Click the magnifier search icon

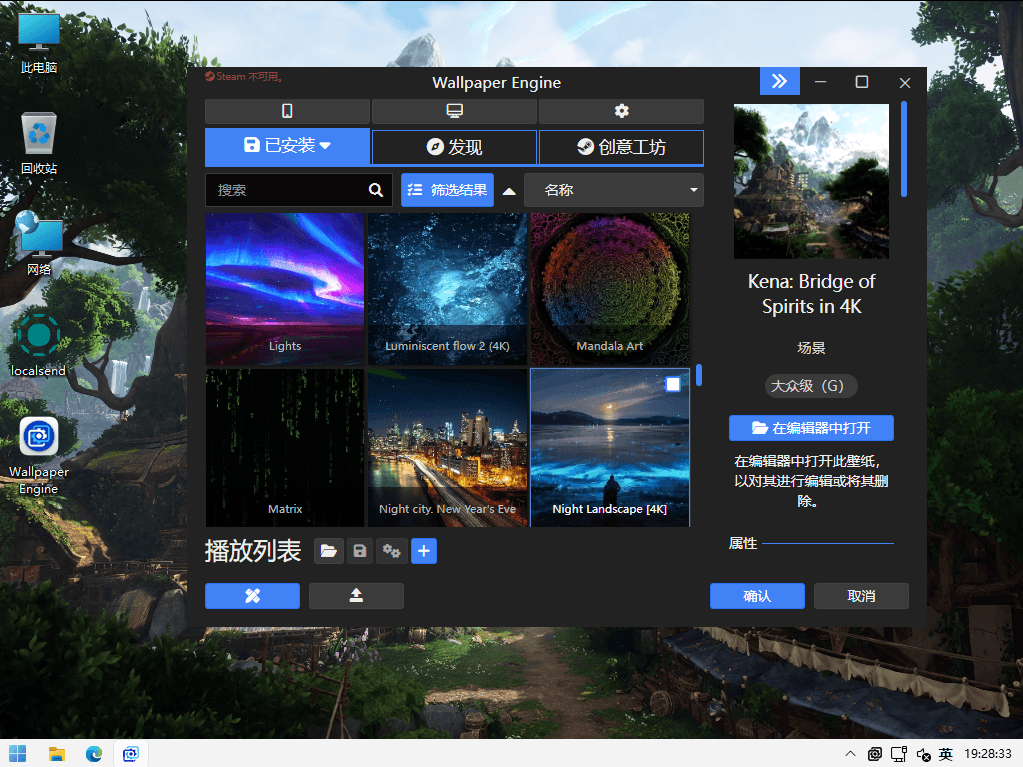pos(375,190)
